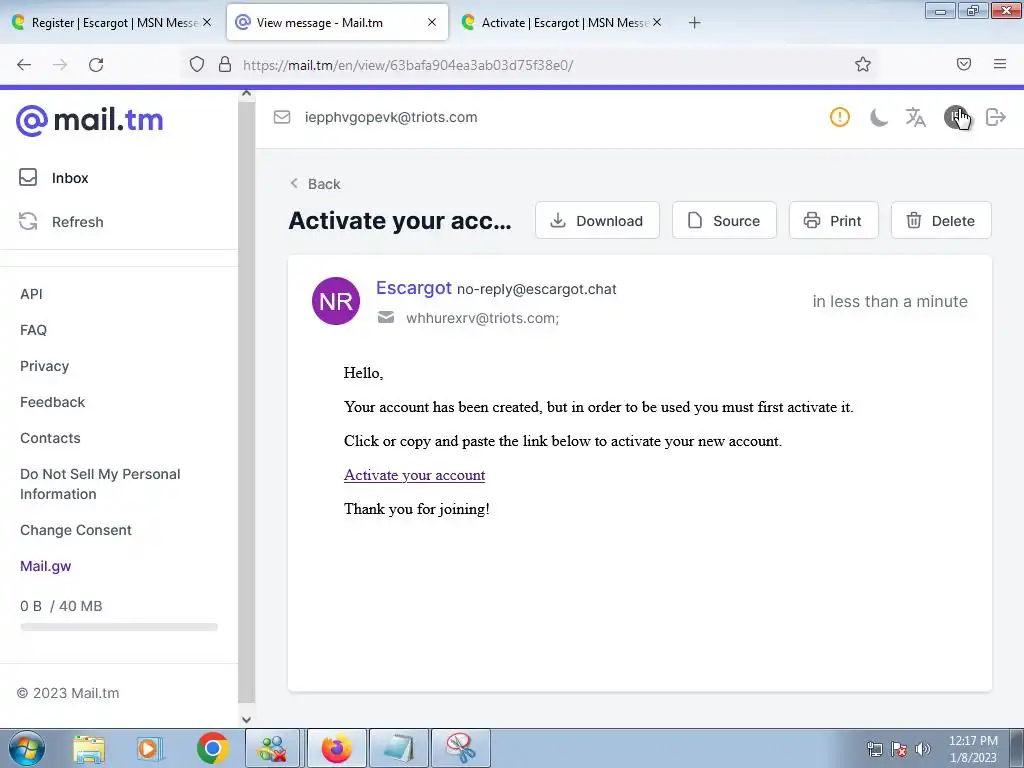Open a new browser tab
The width and height of the screenshot is (1024, 768).
pos(694,23)
